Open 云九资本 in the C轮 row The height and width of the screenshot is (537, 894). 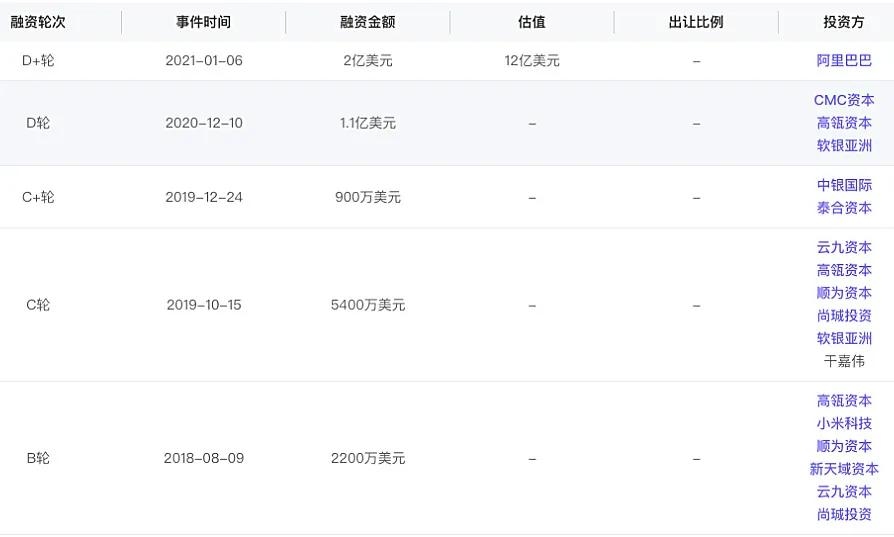click(x=844, y=247)
